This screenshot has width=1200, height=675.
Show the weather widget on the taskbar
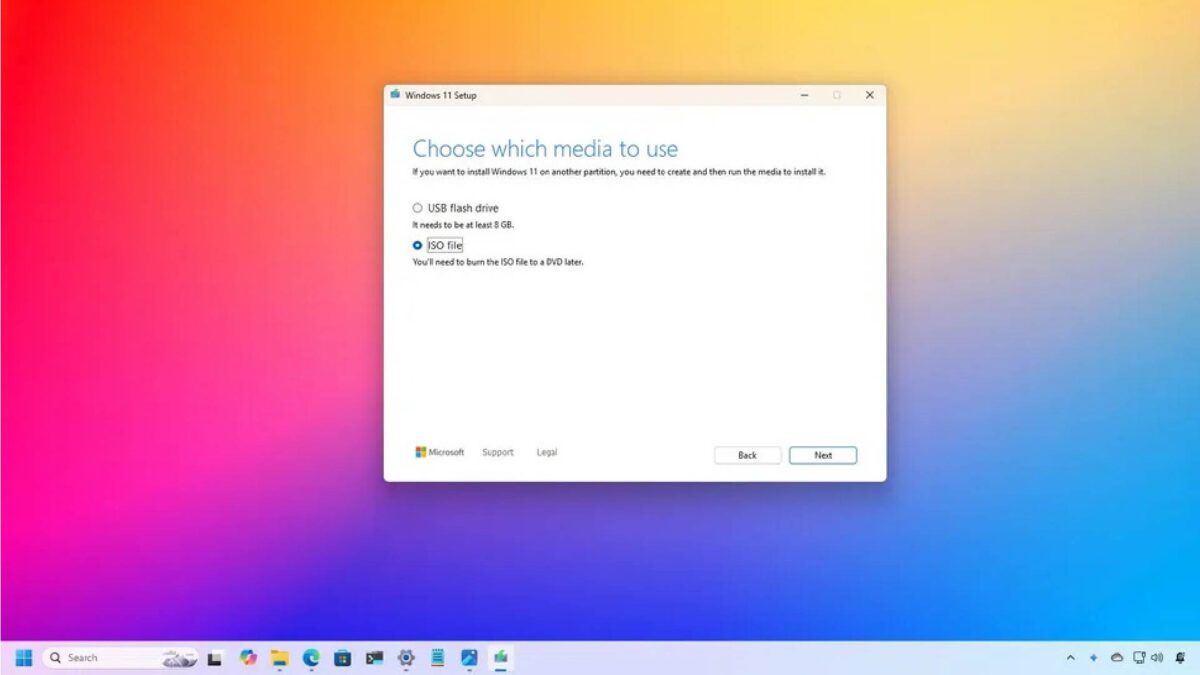point(180,658)
